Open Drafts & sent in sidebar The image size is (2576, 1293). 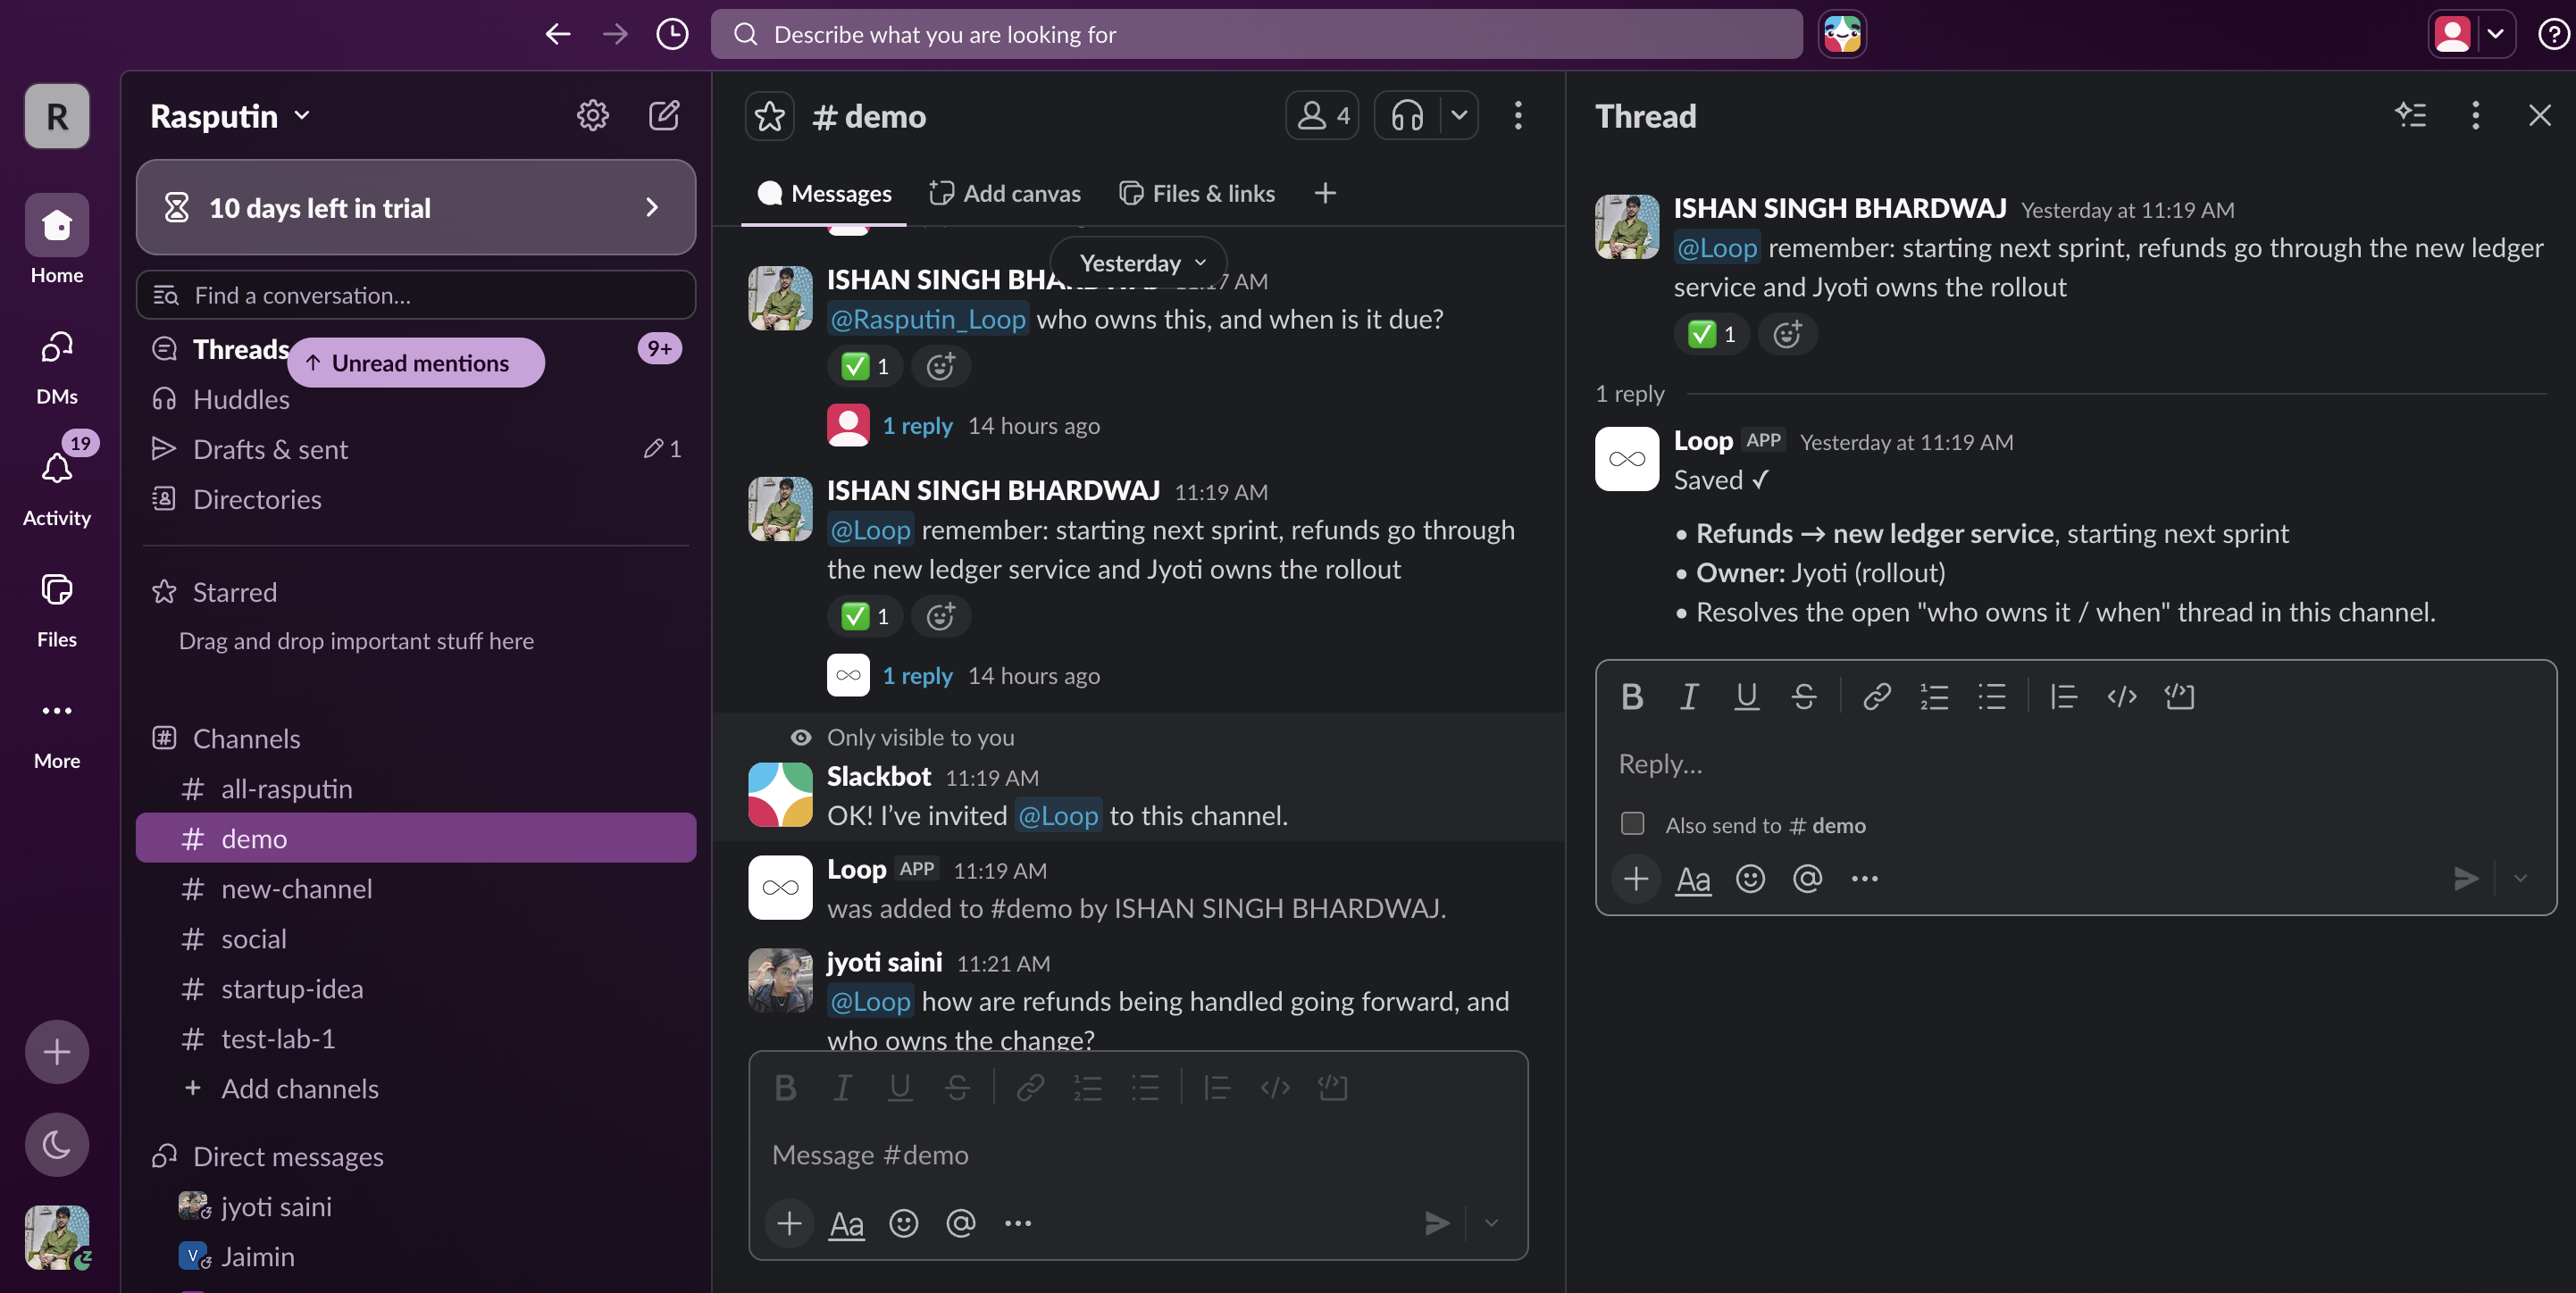point(416,450)
